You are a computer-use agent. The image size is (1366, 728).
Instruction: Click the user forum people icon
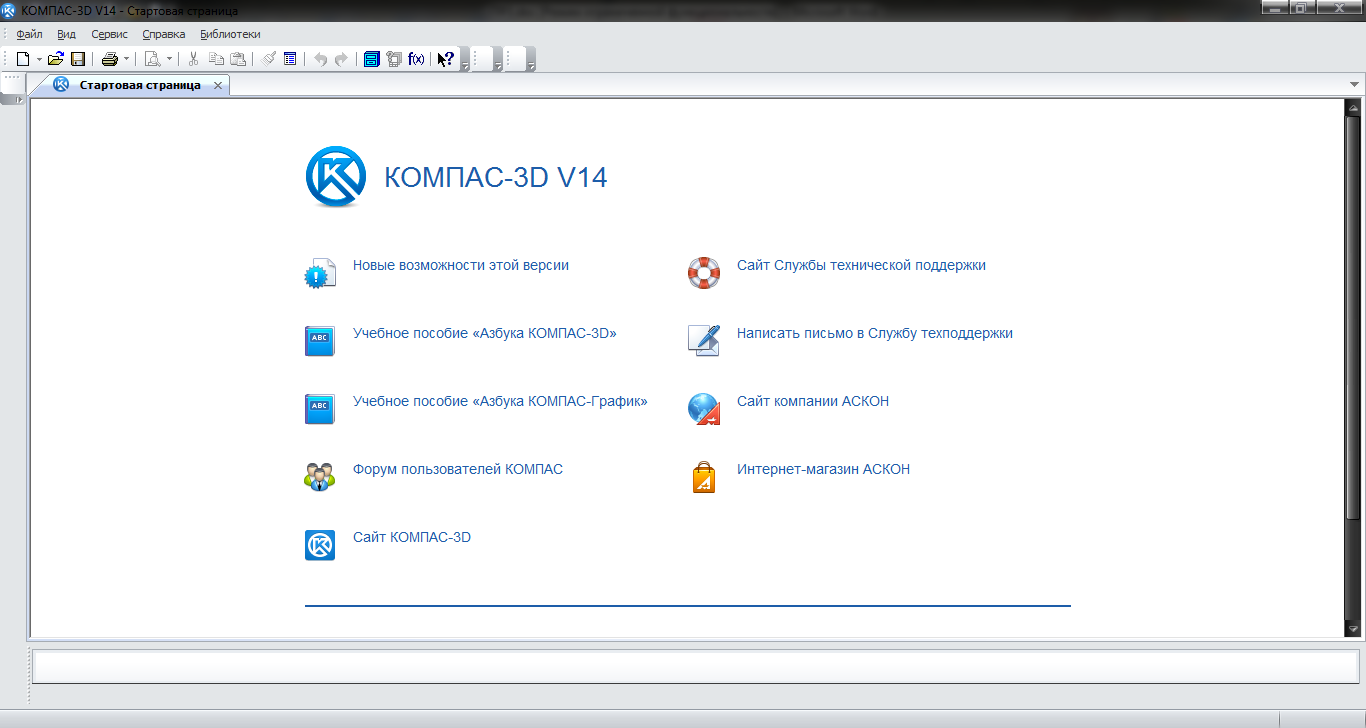[x=320, y=477]
